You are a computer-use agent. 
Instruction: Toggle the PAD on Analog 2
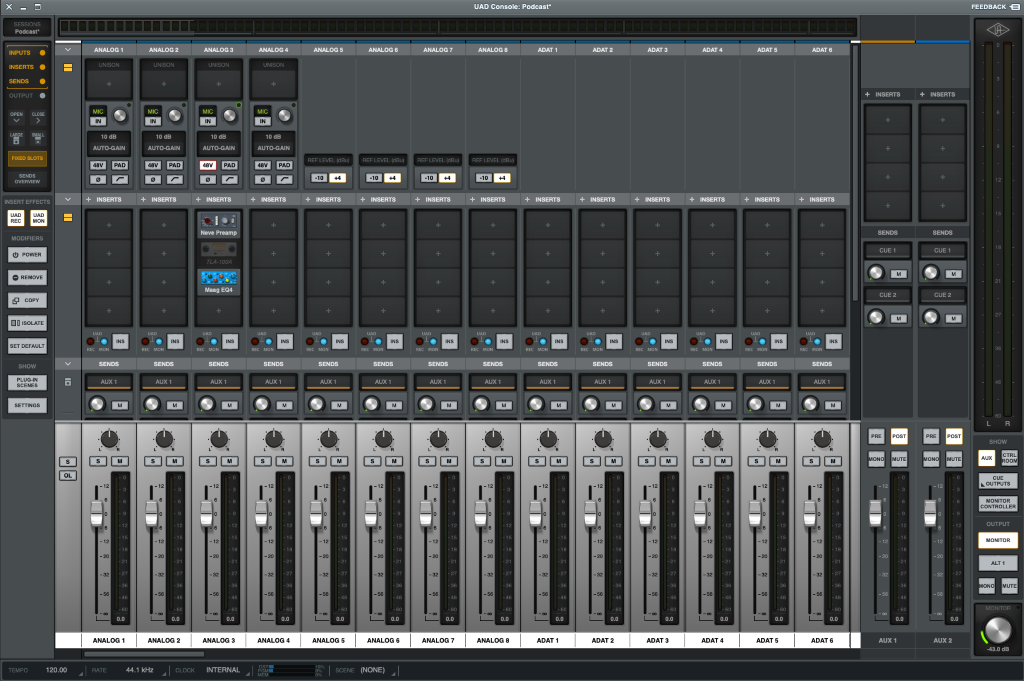(x=174, y=165)
